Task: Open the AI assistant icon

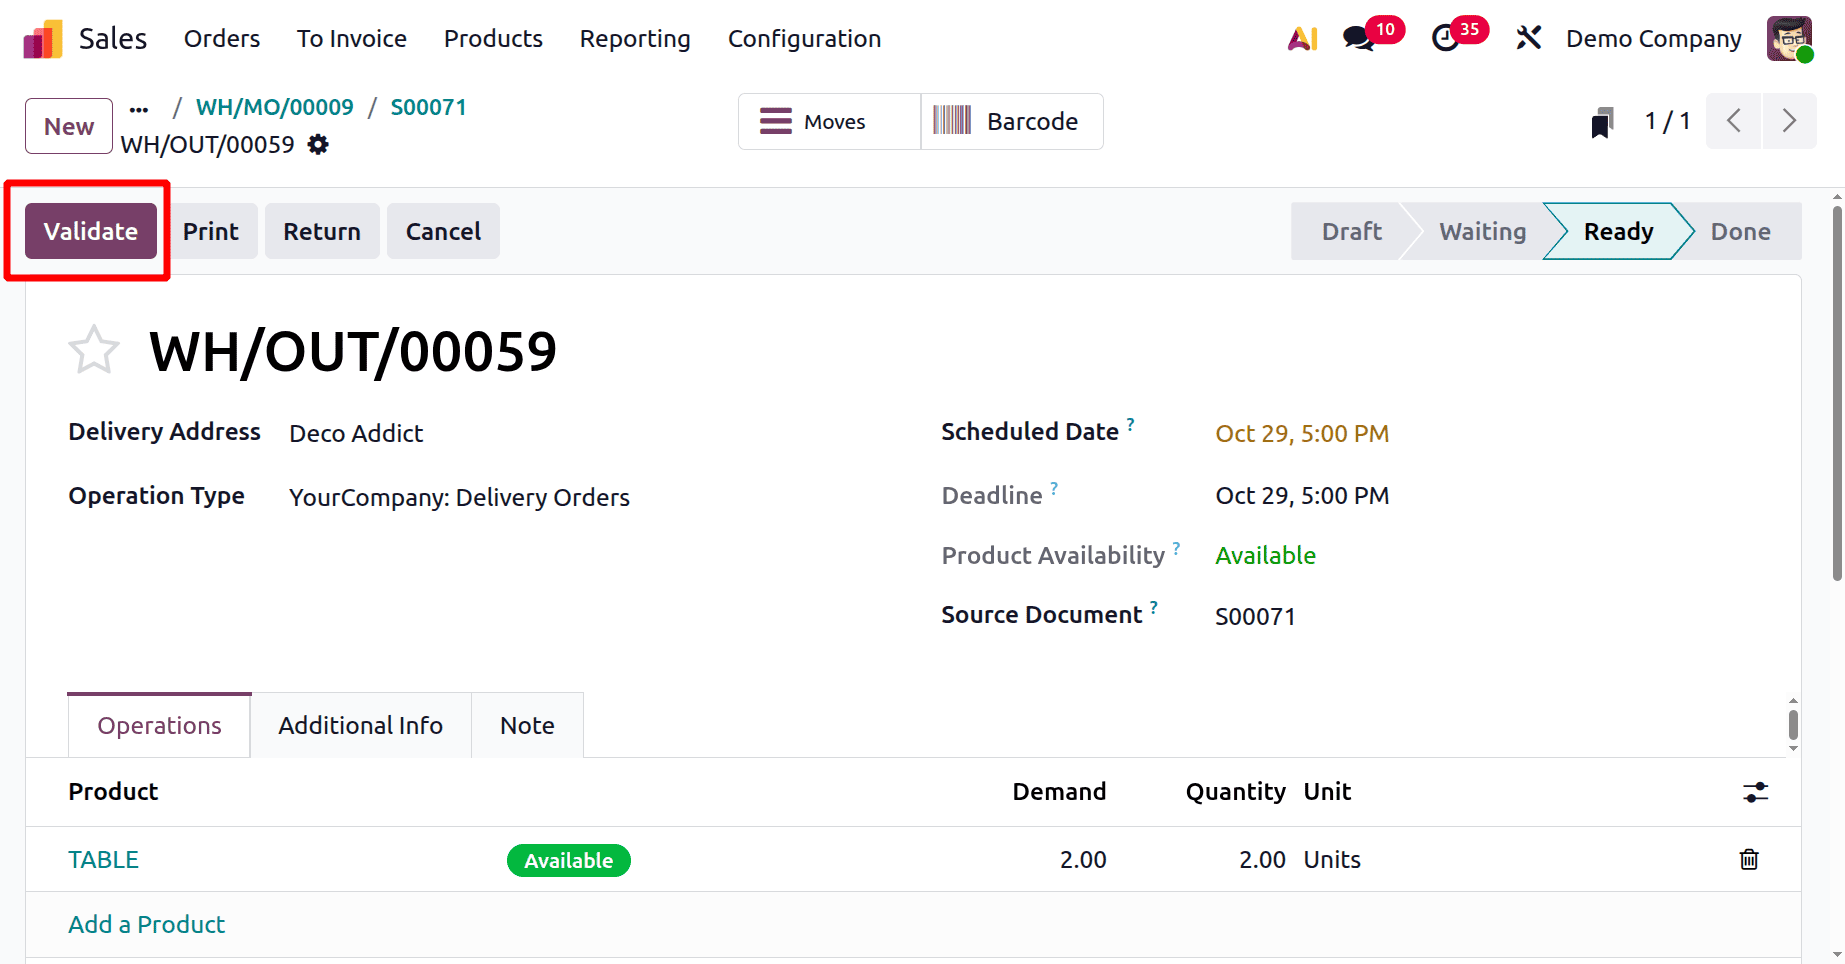Action: [1301, 38]
